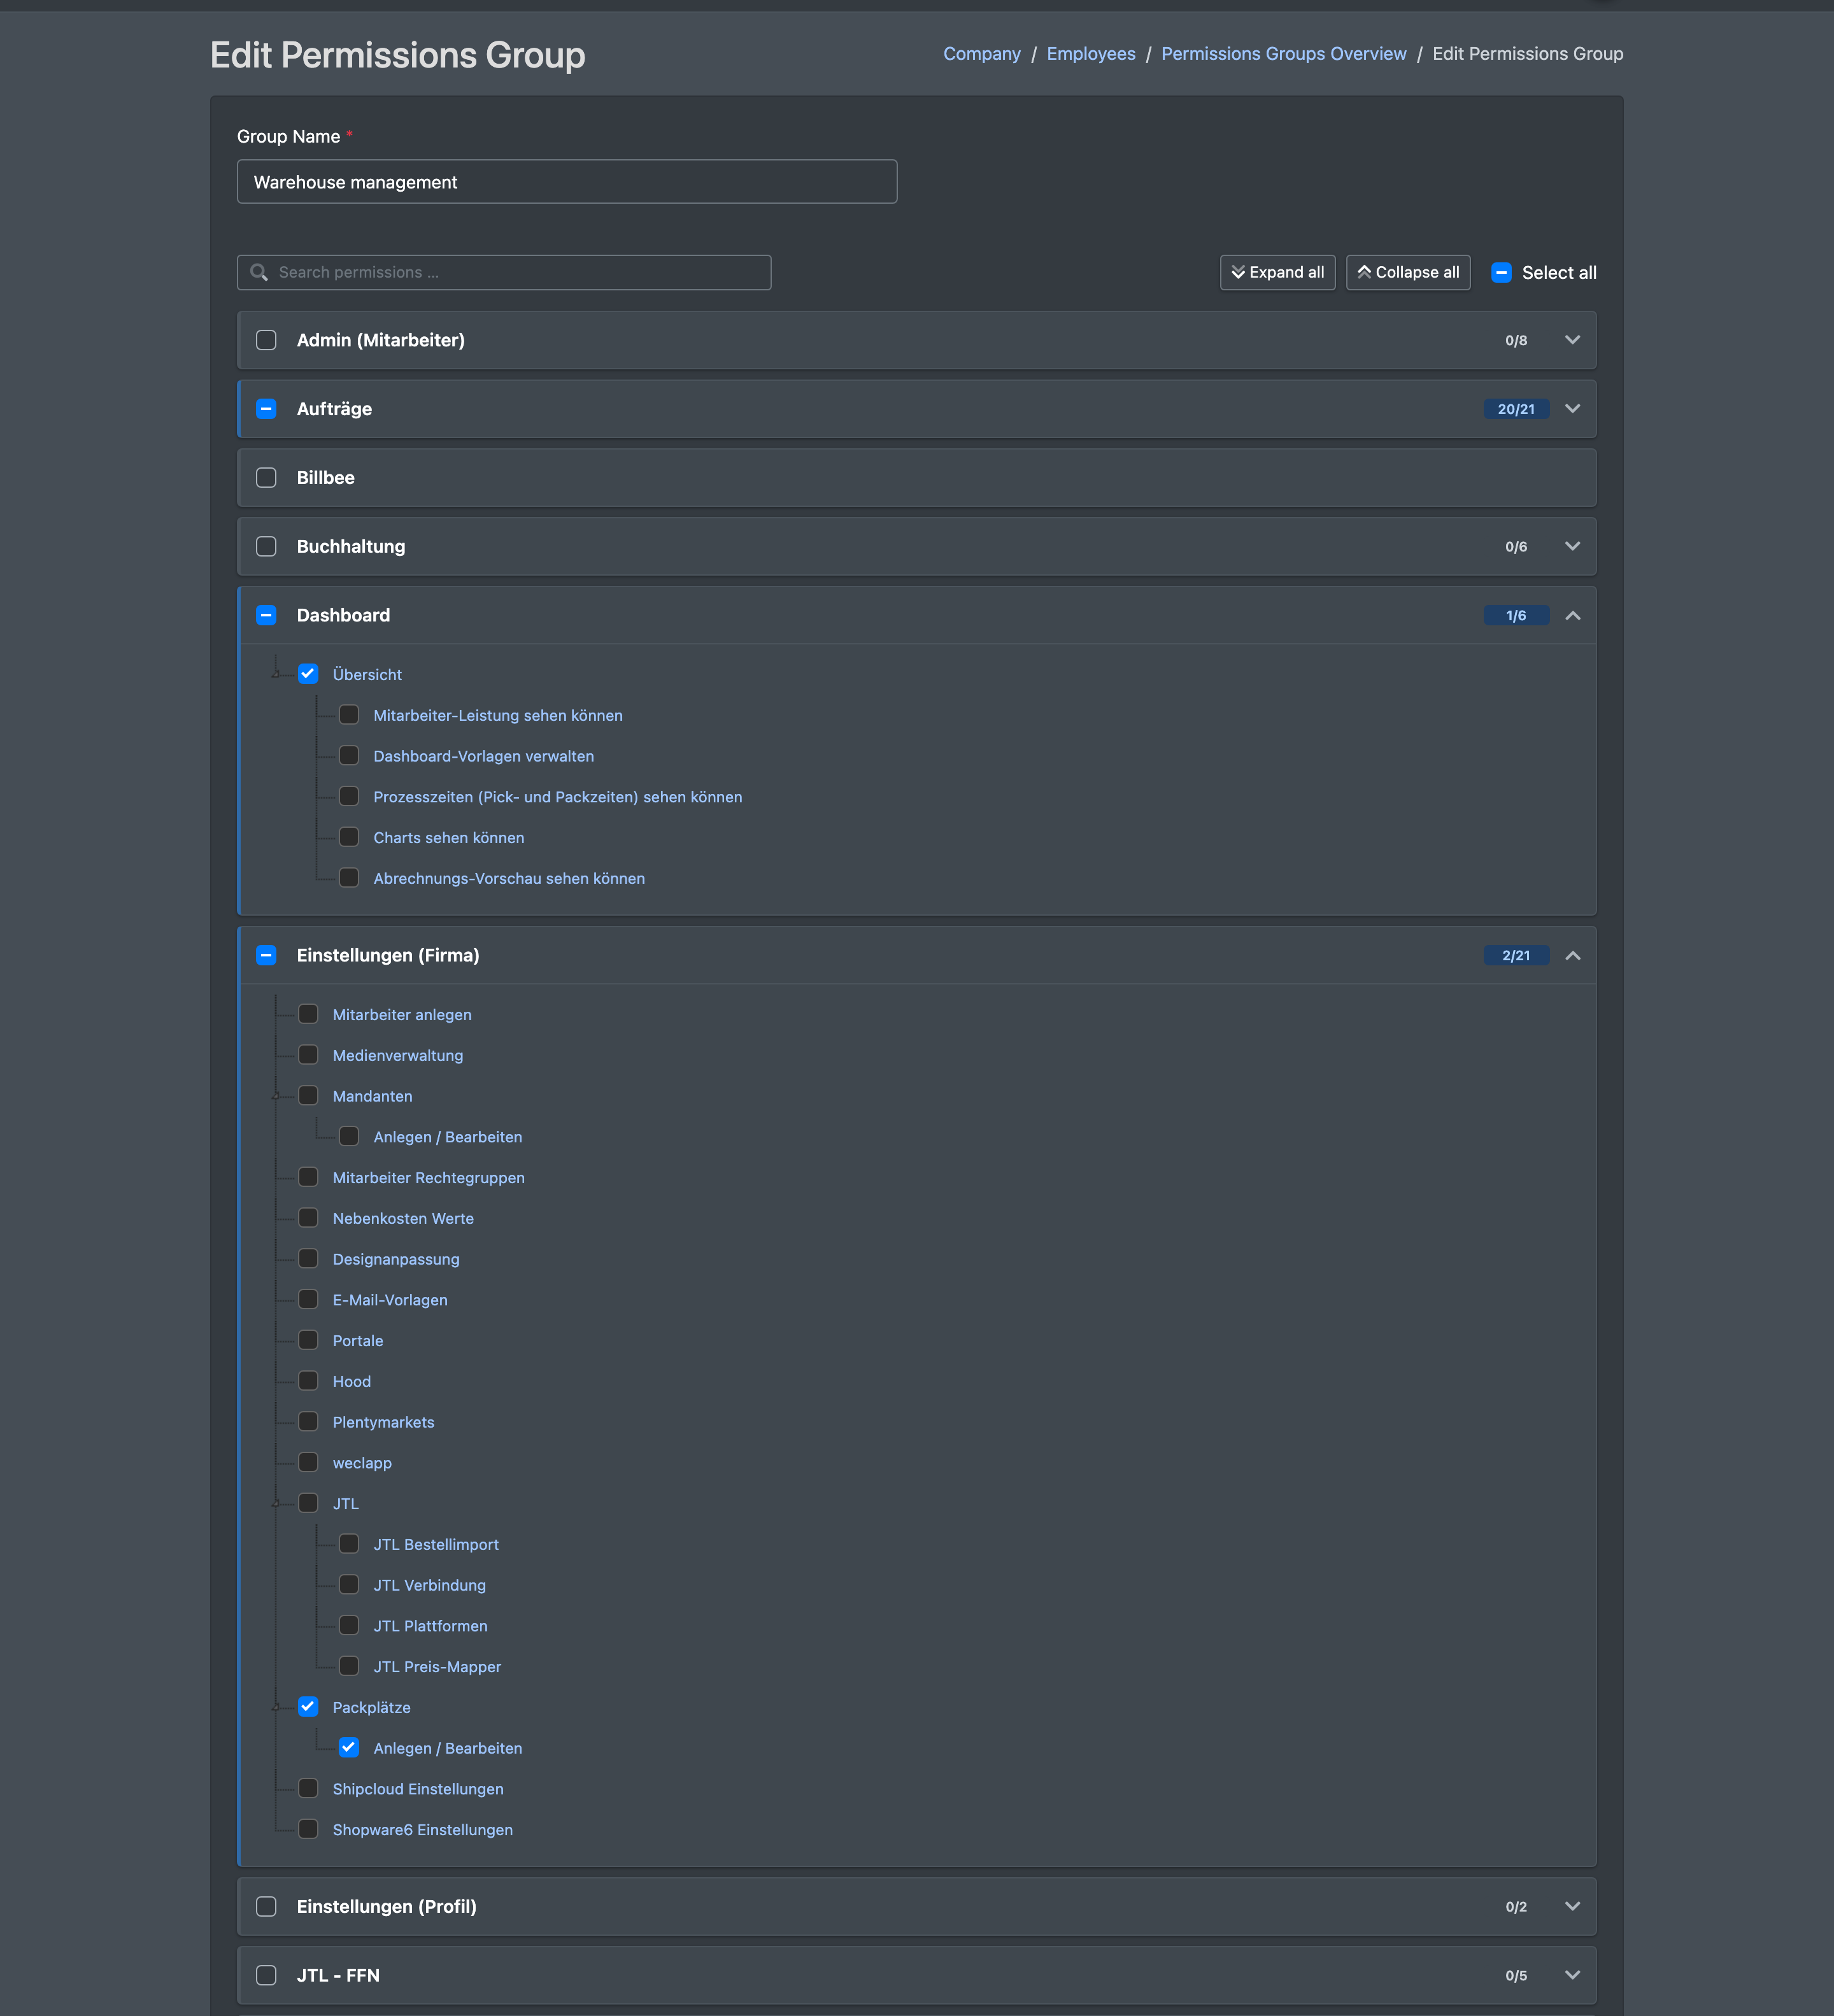Check the JTL - FFN group checkbox
This screenshot has width=1834, height=2016.
(x=266, y=1975)
